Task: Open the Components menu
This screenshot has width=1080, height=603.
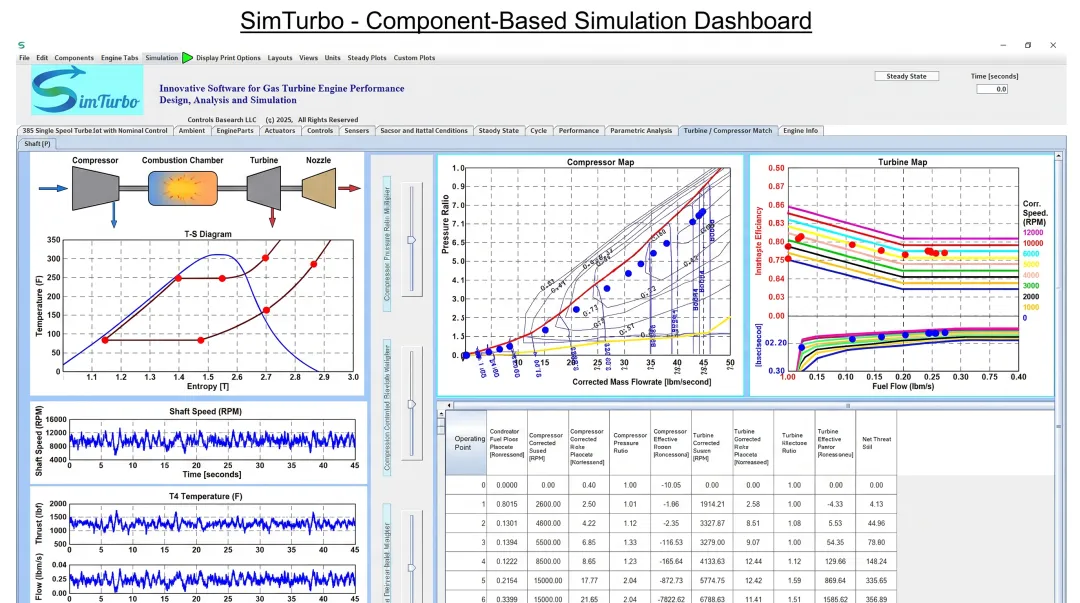Action: 74,58
